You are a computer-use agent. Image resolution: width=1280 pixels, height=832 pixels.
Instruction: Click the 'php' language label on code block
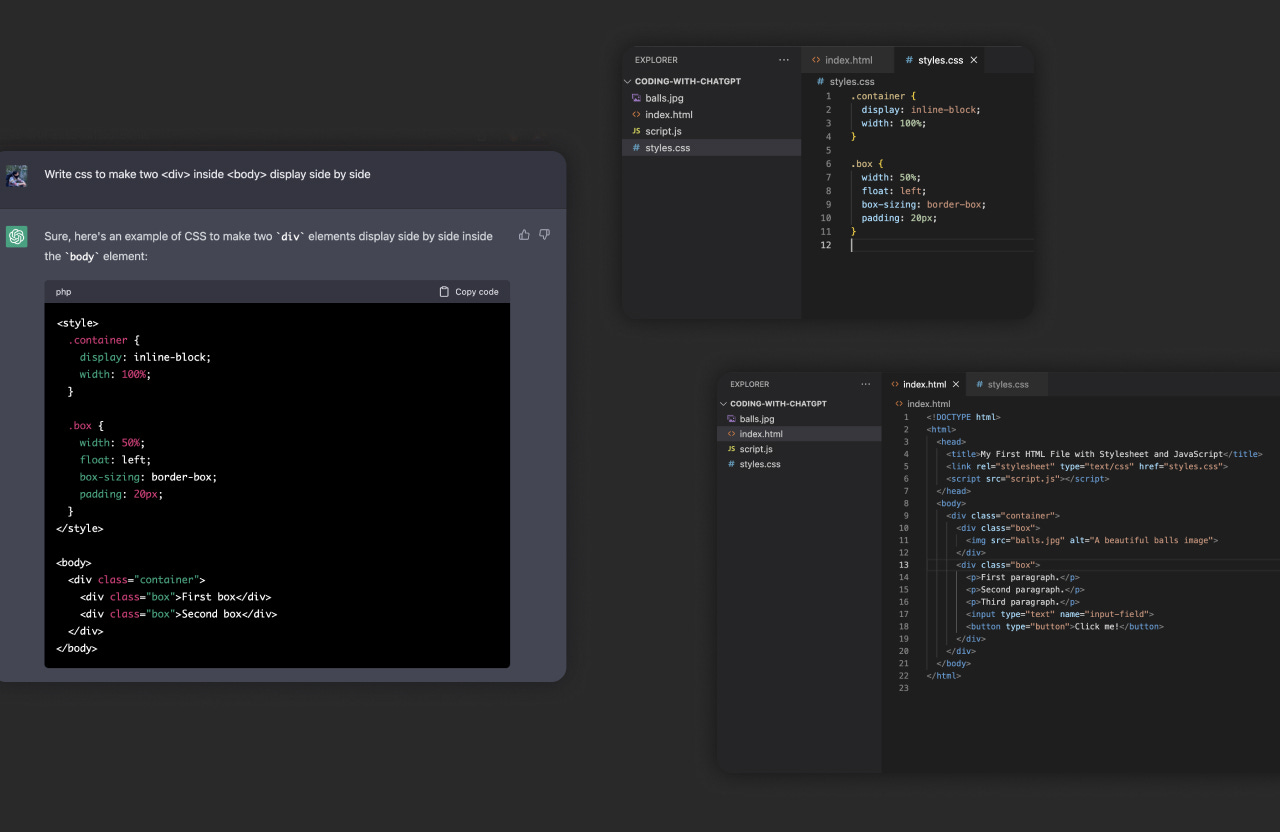tap(64, 292)
